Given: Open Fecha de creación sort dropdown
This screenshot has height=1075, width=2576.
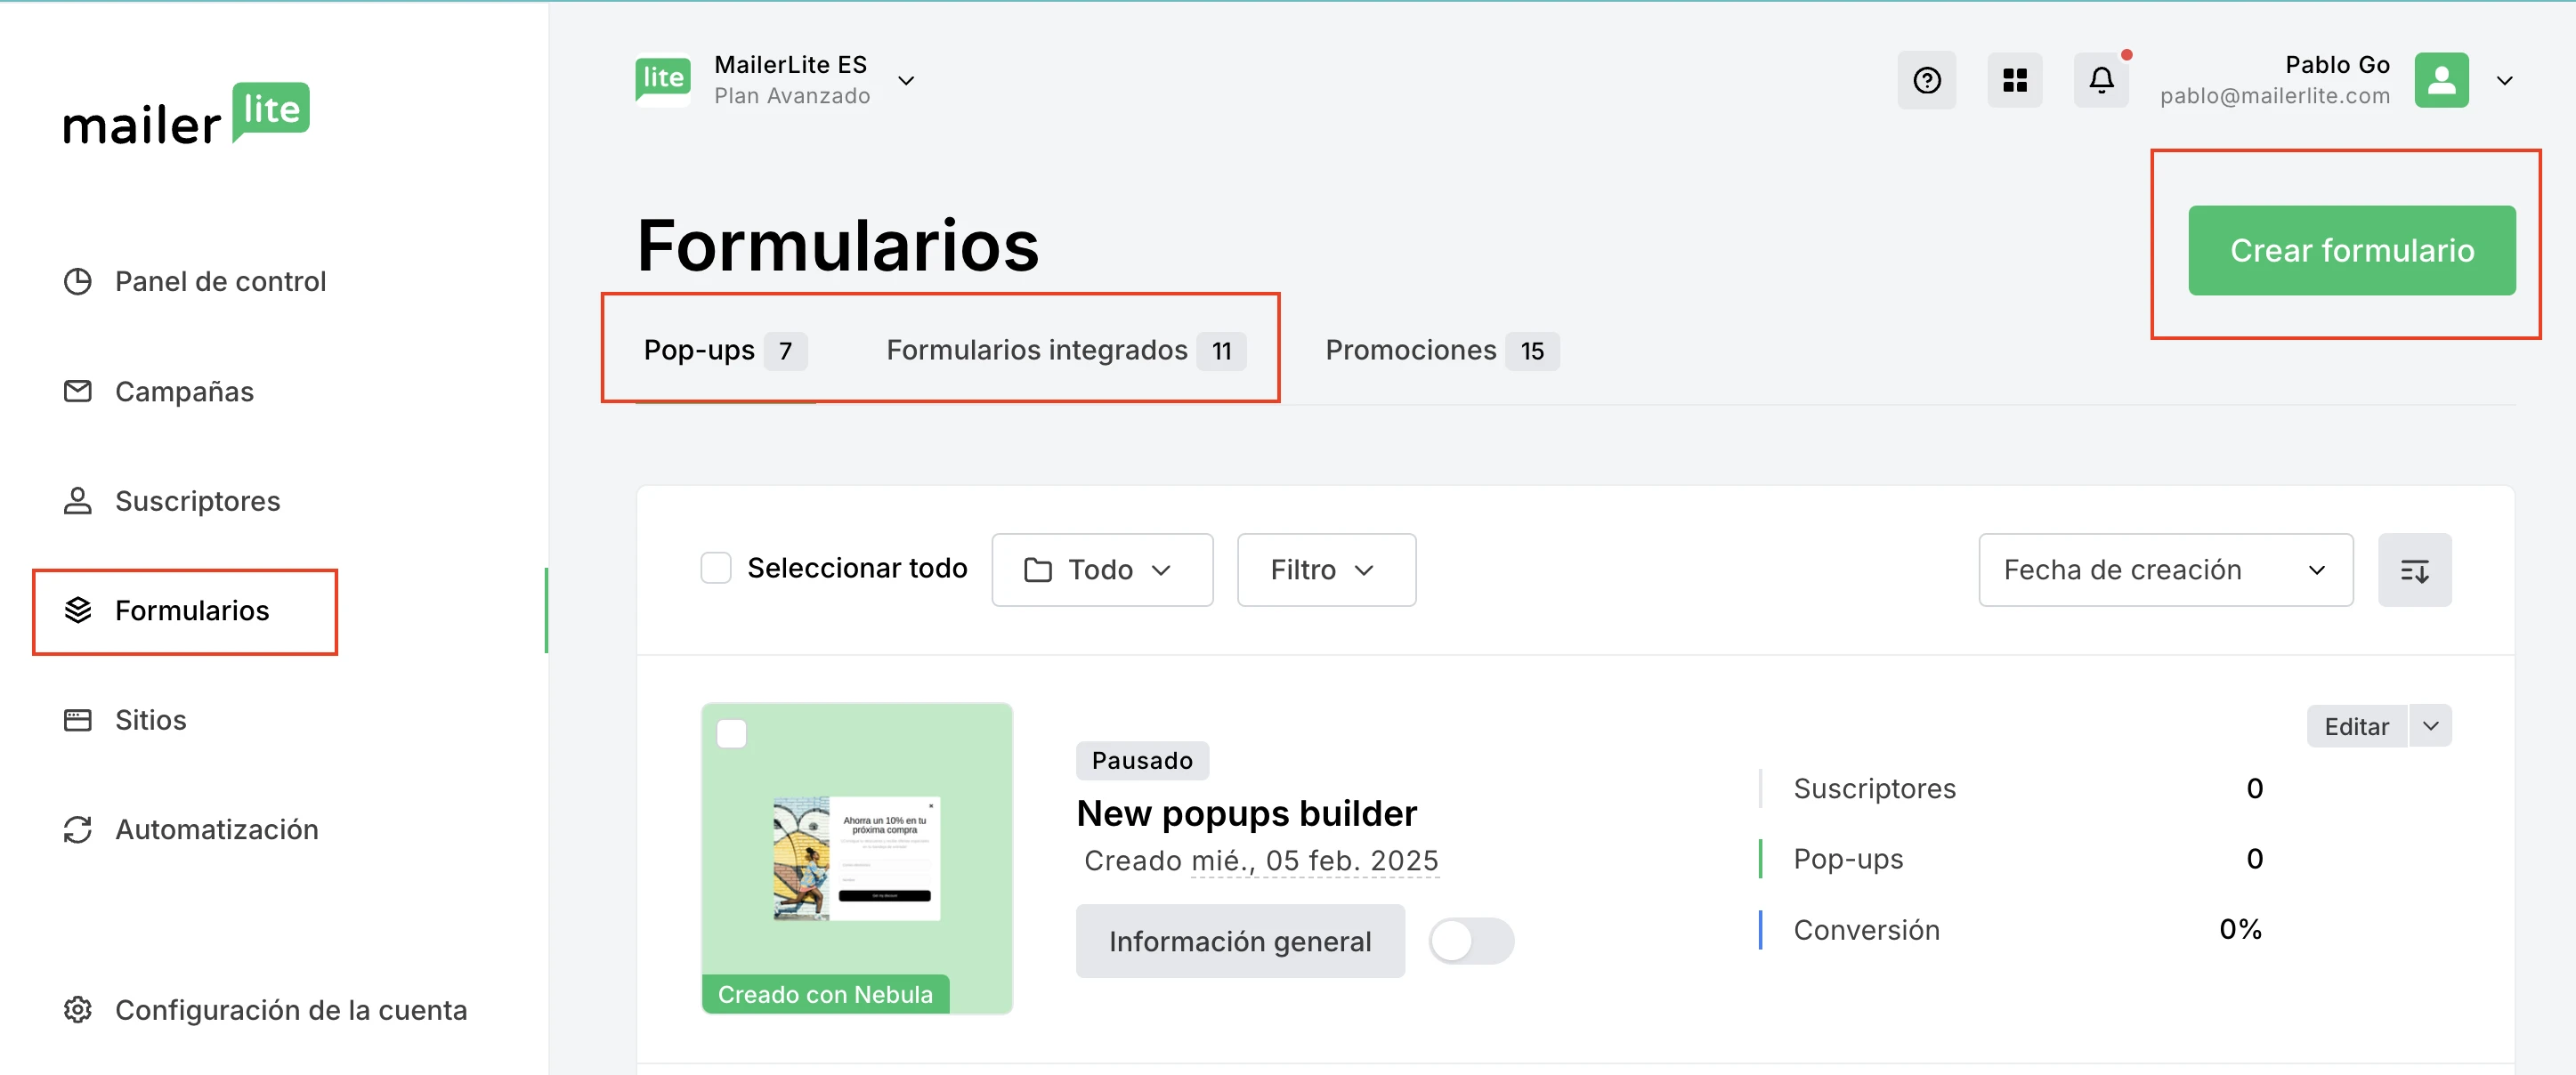Looking at the screenshot, I should point(2164,570).
